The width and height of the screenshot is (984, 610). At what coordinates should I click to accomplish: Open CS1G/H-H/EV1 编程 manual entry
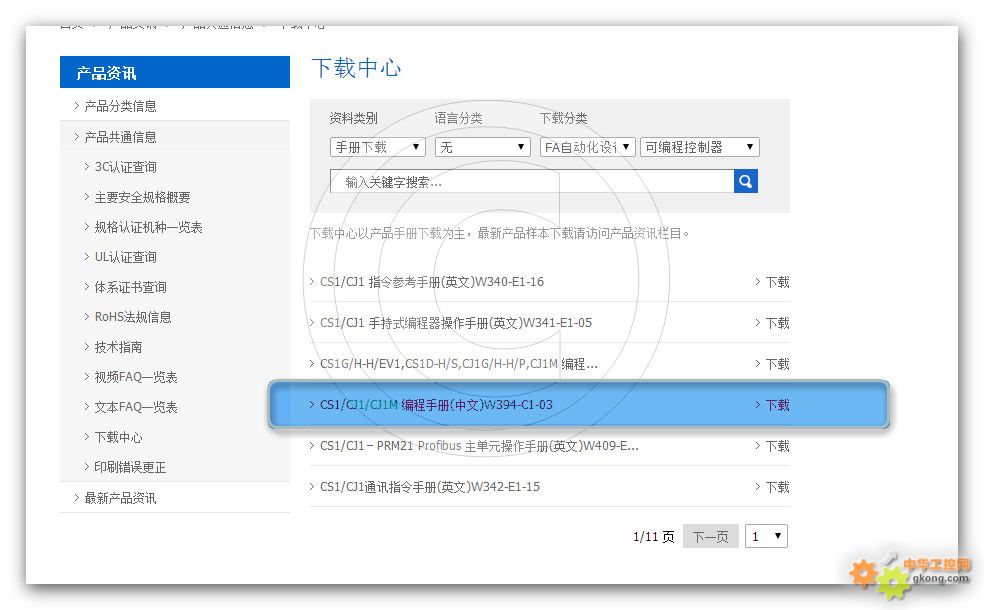[x=458, y=364]
